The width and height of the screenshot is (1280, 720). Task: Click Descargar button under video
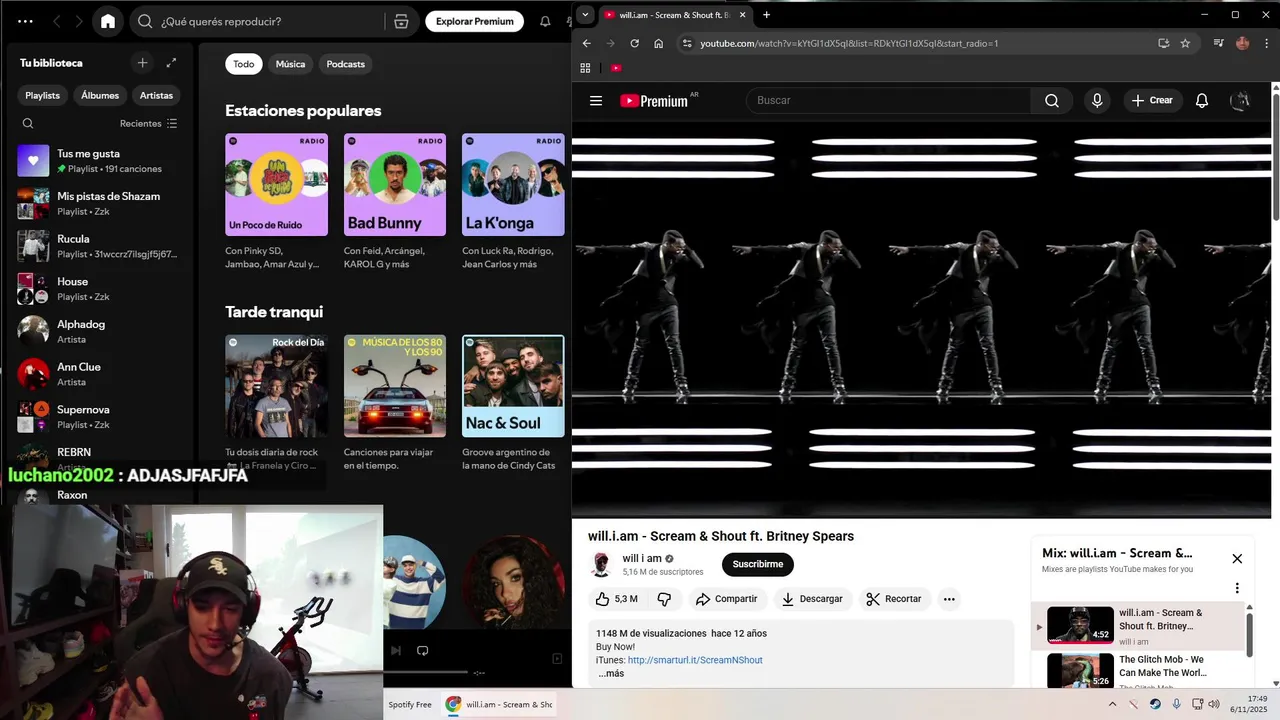[x=812, y=599]
